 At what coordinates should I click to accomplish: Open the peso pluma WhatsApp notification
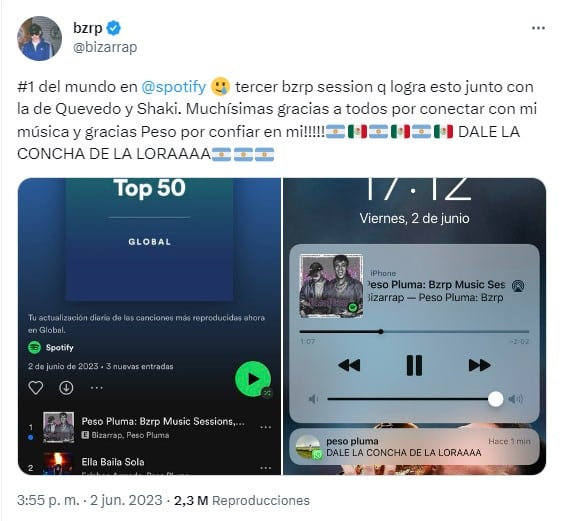[x=414, y=447]
